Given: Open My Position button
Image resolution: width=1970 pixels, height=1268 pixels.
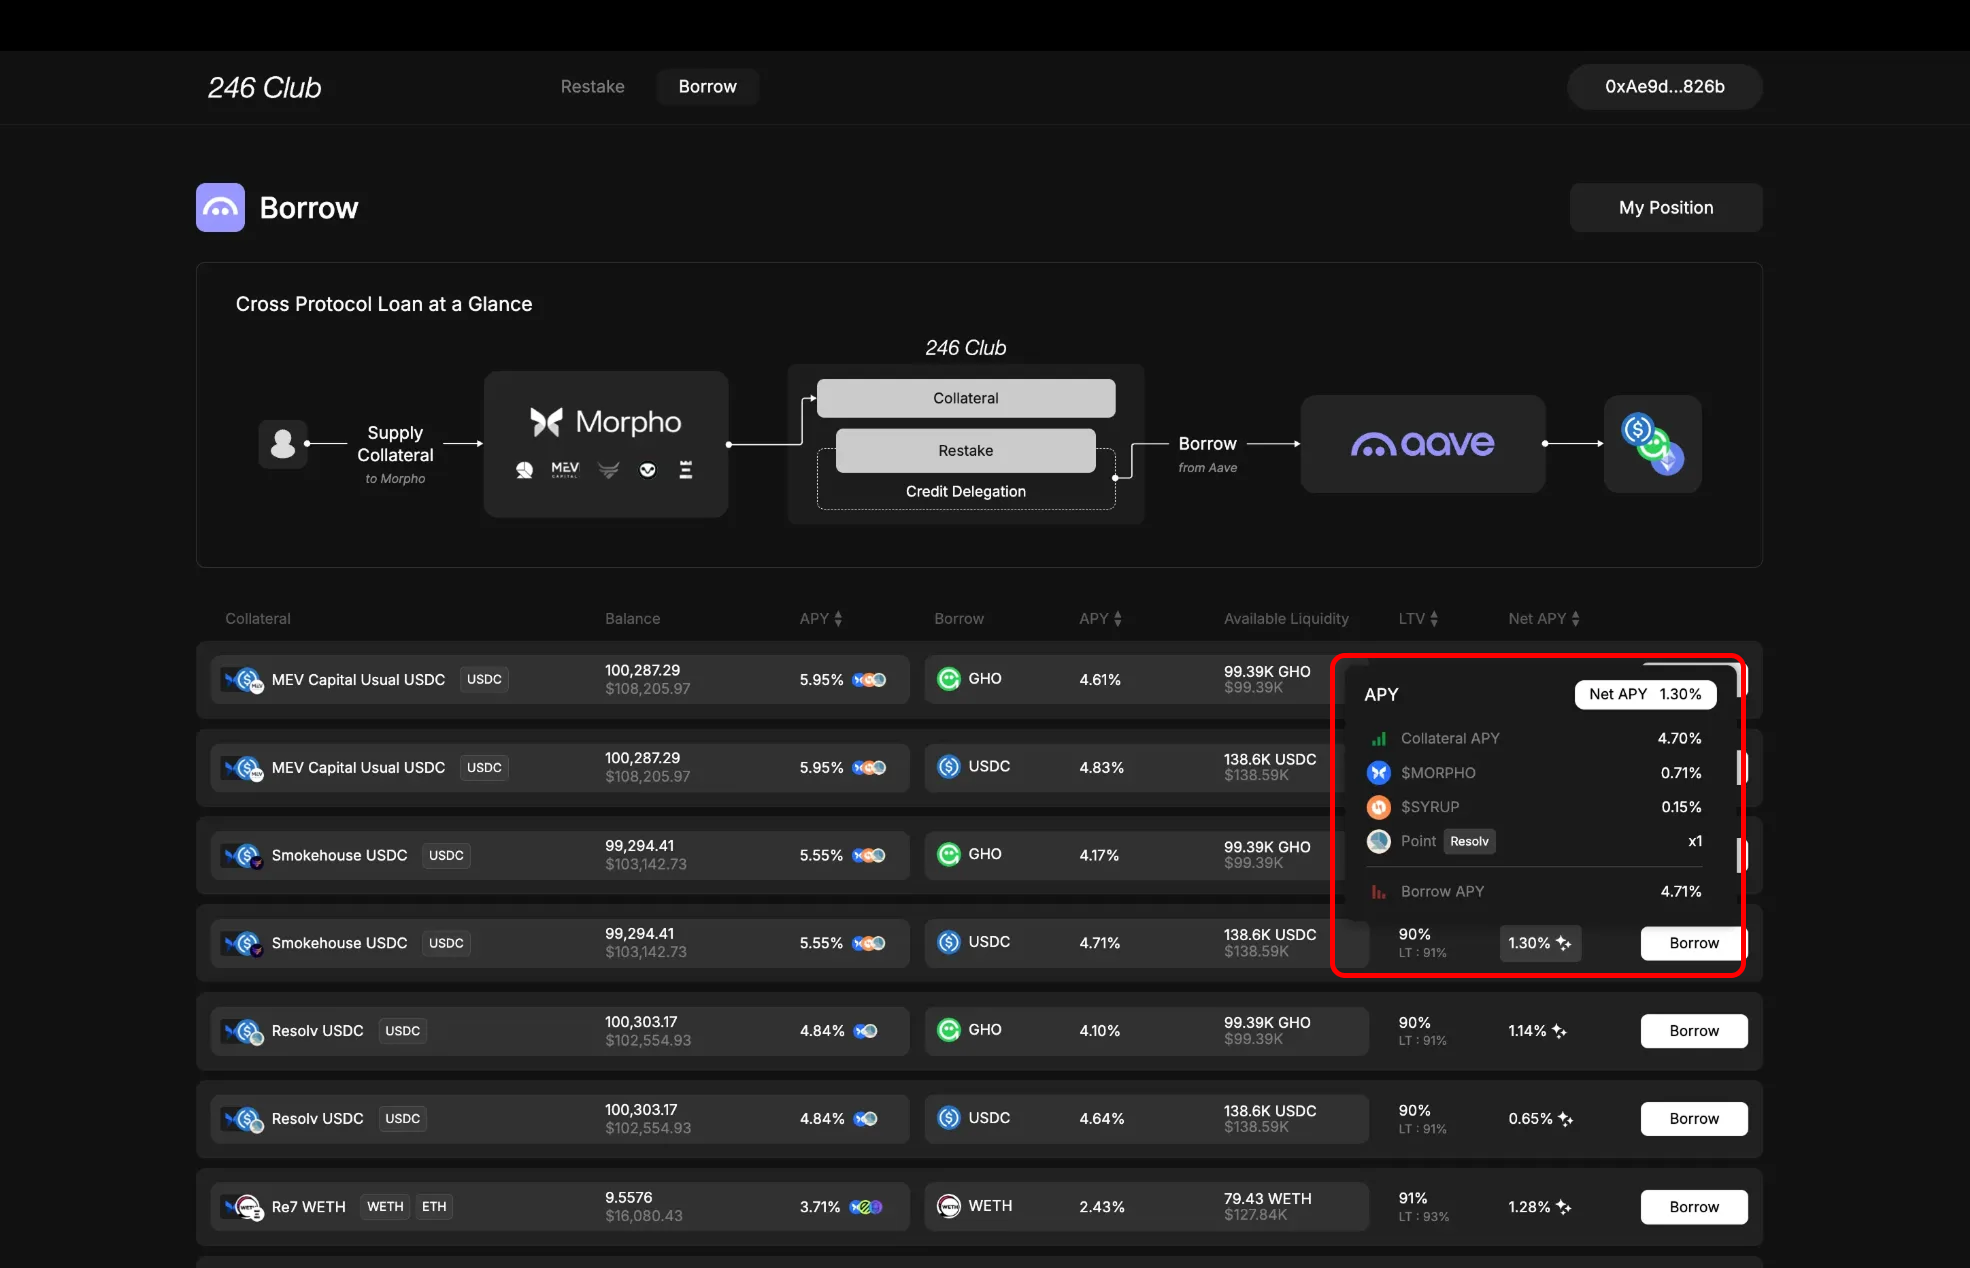Looking at the screenshot, I should point(1665,208).
